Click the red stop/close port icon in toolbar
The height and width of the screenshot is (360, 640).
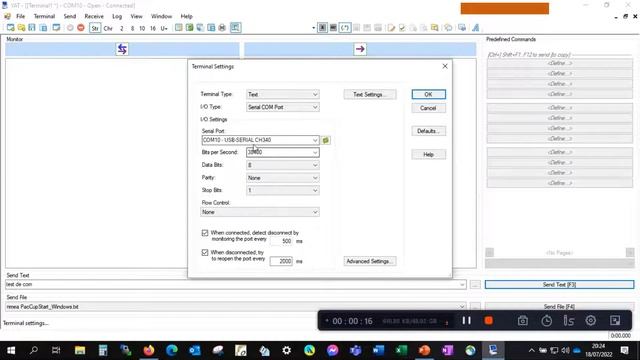81,28
